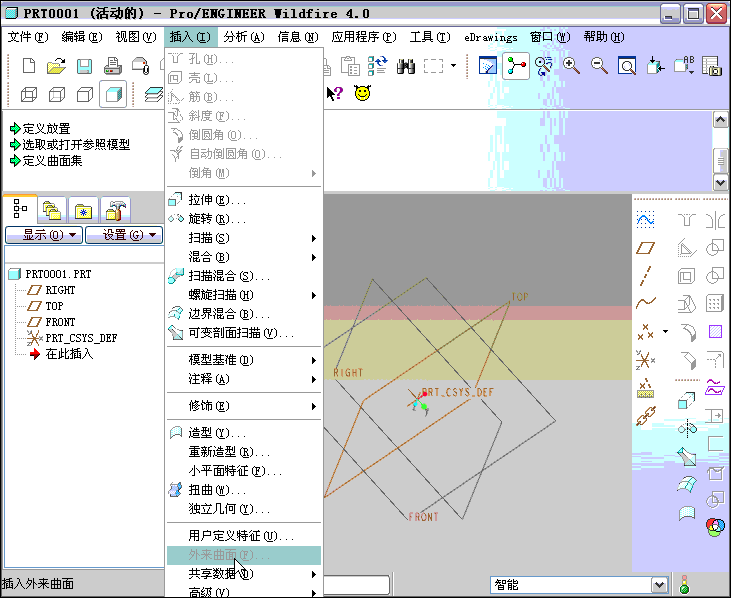Switch to the Folder Browser tab

tap(52, 211)
